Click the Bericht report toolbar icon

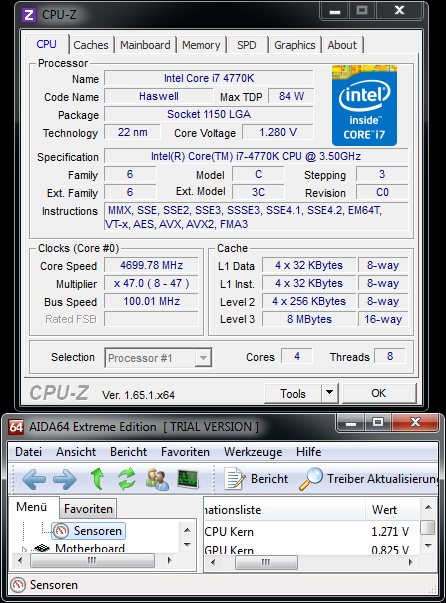point(235,479)
